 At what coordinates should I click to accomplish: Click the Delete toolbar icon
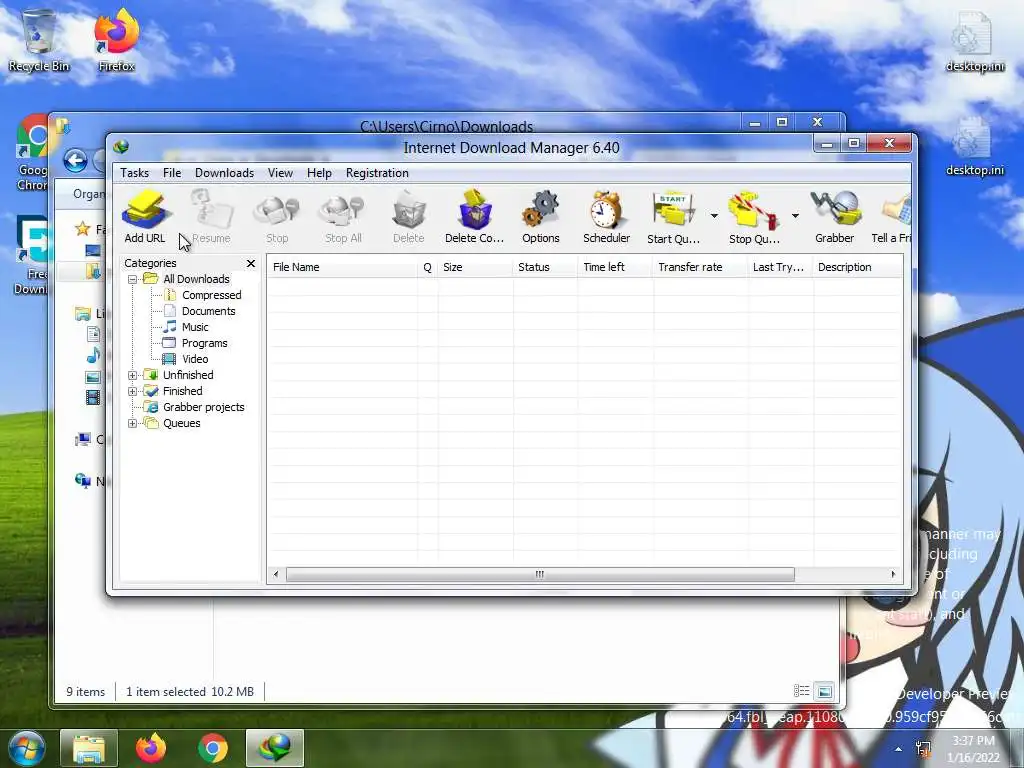[409, 217]
